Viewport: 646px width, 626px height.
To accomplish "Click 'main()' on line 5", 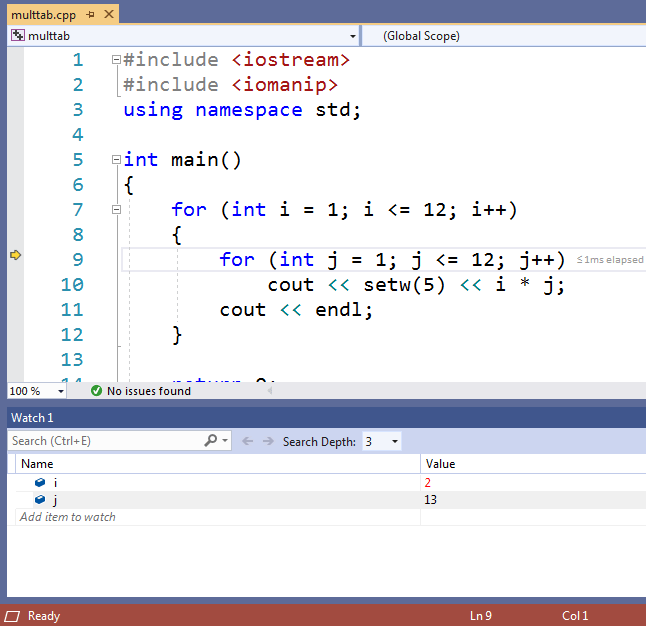I will pos(206,160).
